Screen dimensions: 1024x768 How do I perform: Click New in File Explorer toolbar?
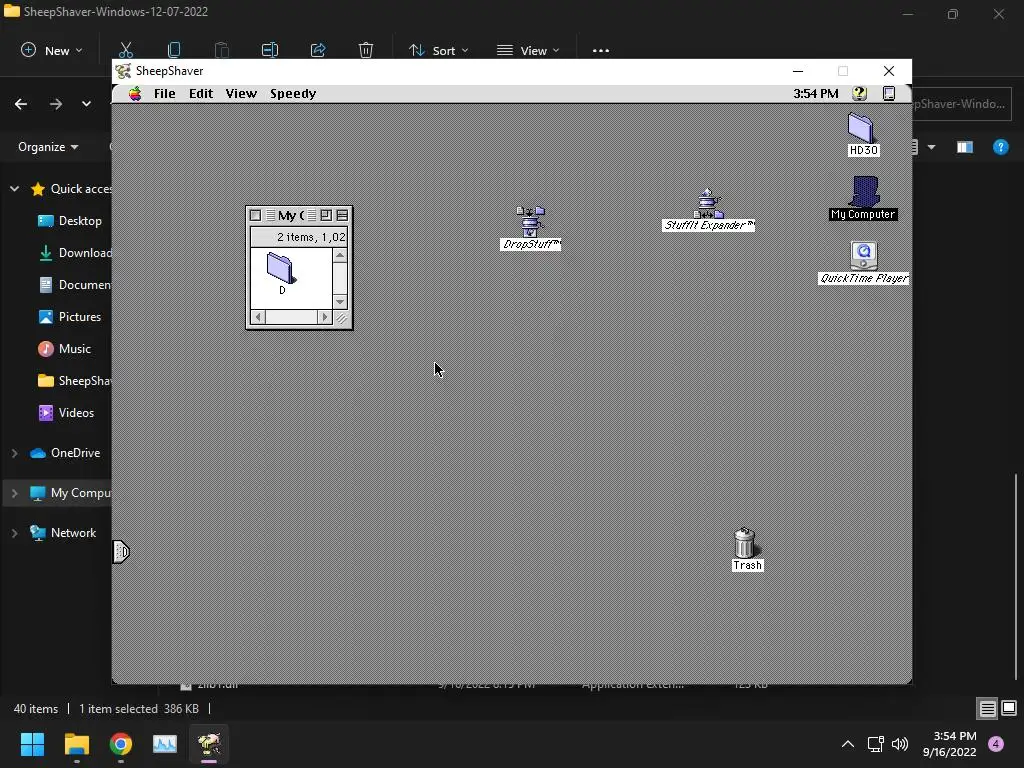[52, 50]
